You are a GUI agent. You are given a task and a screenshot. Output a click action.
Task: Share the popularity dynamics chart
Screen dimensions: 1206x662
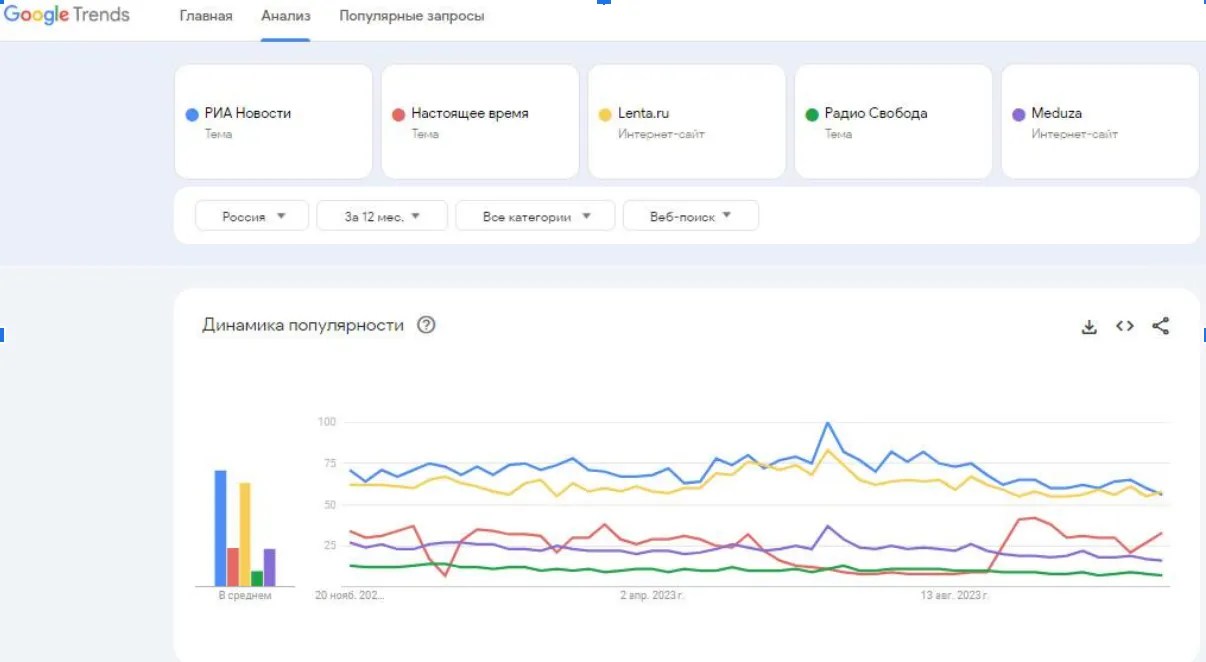click(1160, 326)
